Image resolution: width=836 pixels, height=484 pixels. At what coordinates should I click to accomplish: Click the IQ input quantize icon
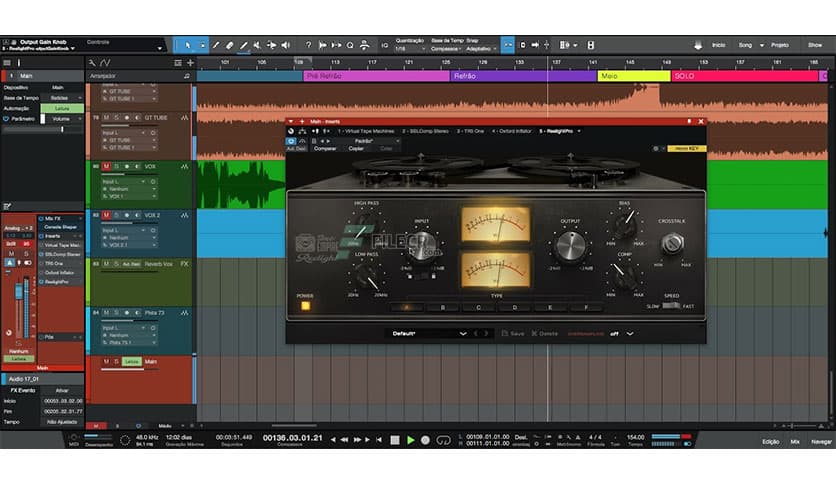[384, 45]
